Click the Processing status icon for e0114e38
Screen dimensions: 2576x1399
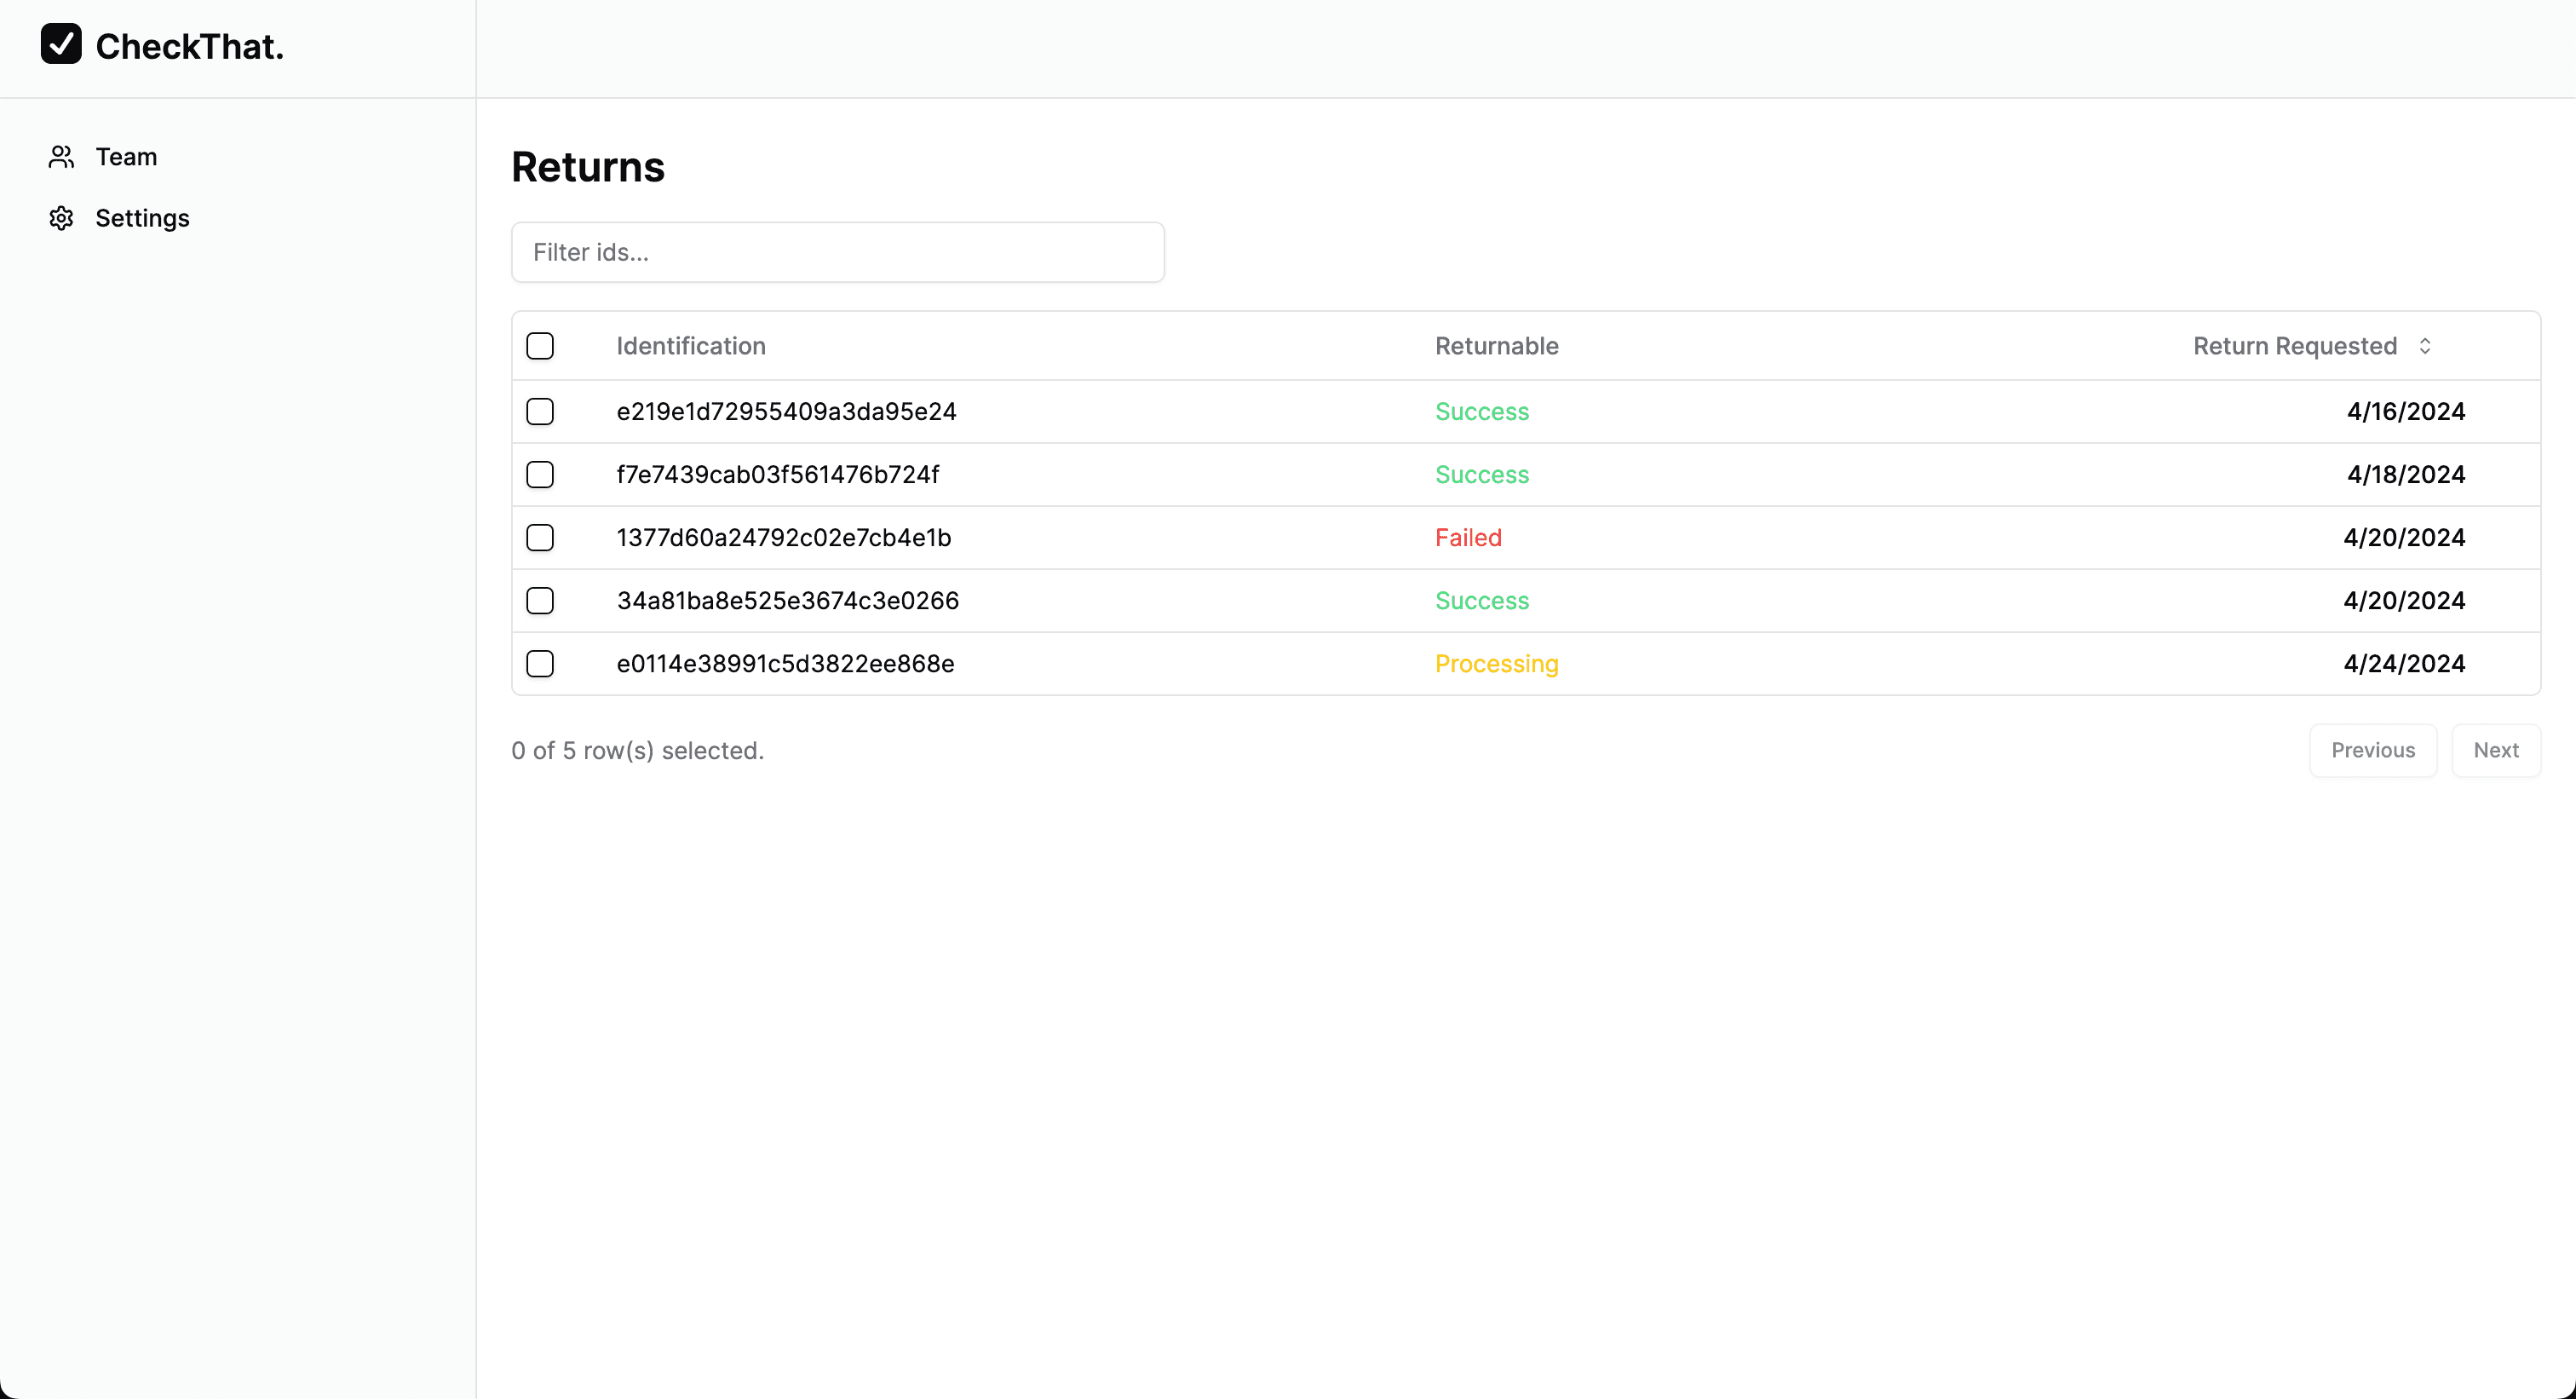[1497, 664]
